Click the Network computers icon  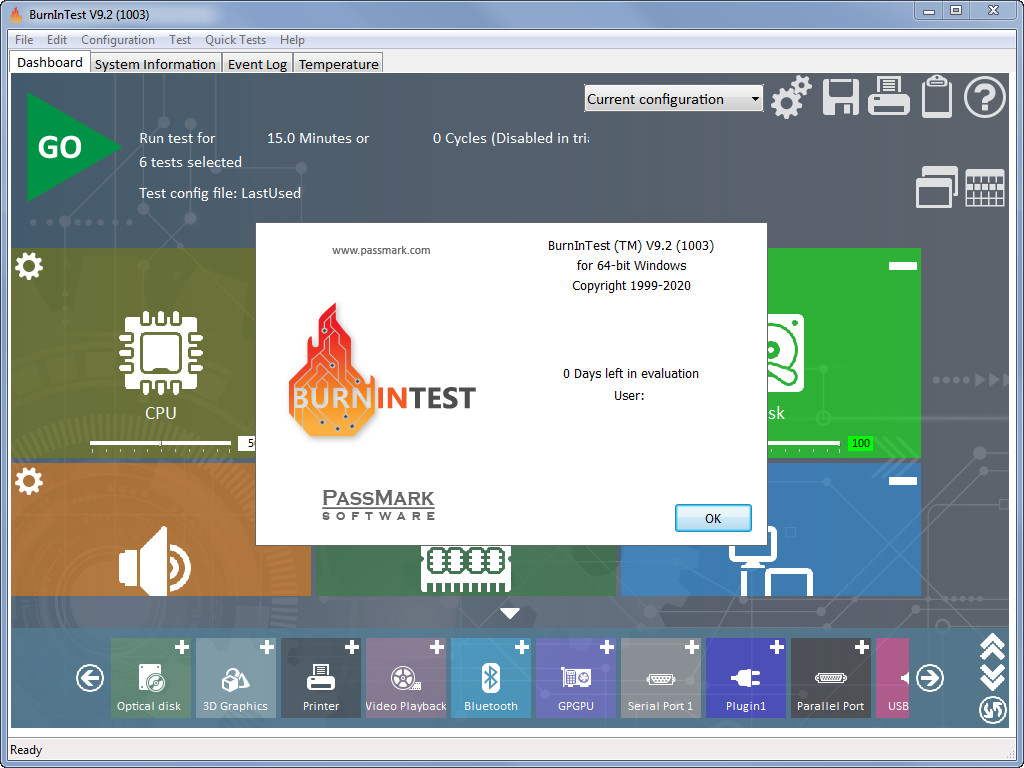(x=771, y=563)
